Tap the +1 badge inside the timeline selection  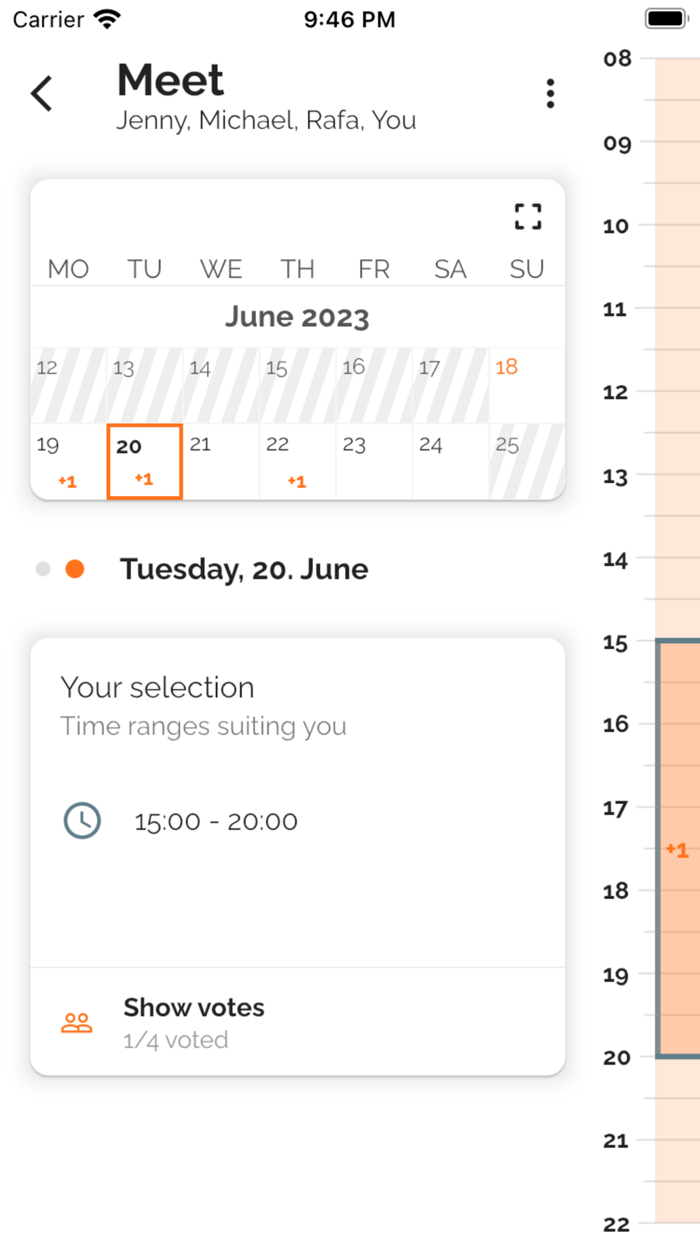[675, 851]
